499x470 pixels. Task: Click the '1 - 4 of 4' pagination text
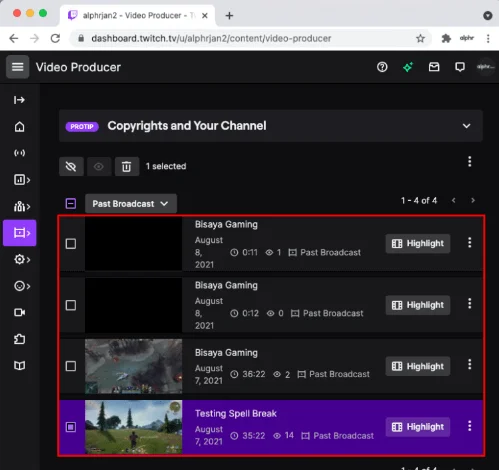tap(419, 200)
